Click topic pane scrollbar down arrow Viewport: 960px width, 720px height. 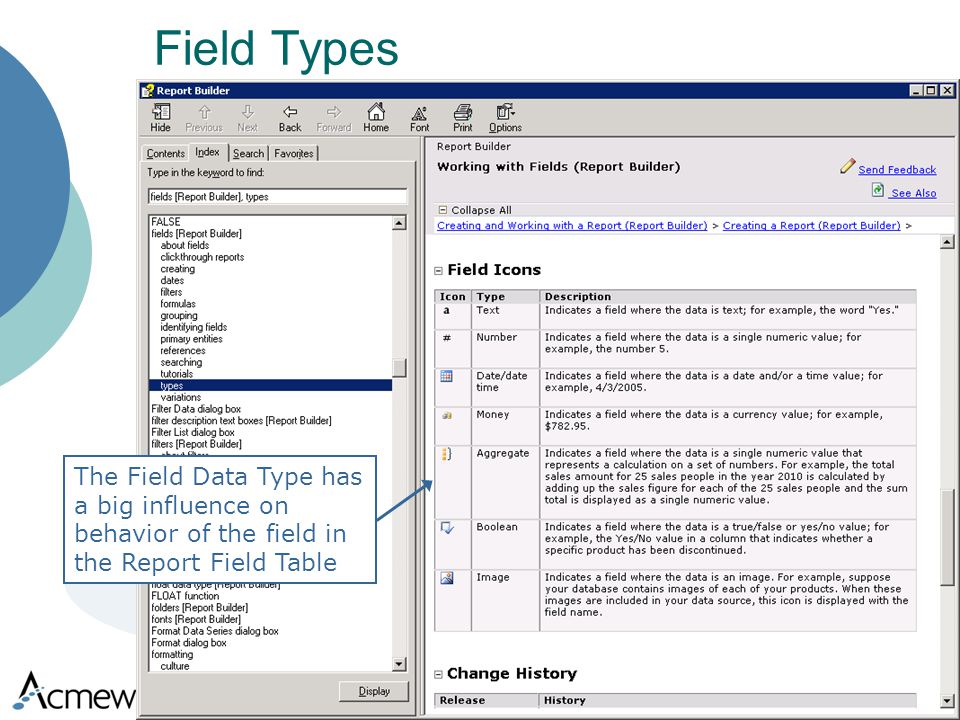click(947, 701)
